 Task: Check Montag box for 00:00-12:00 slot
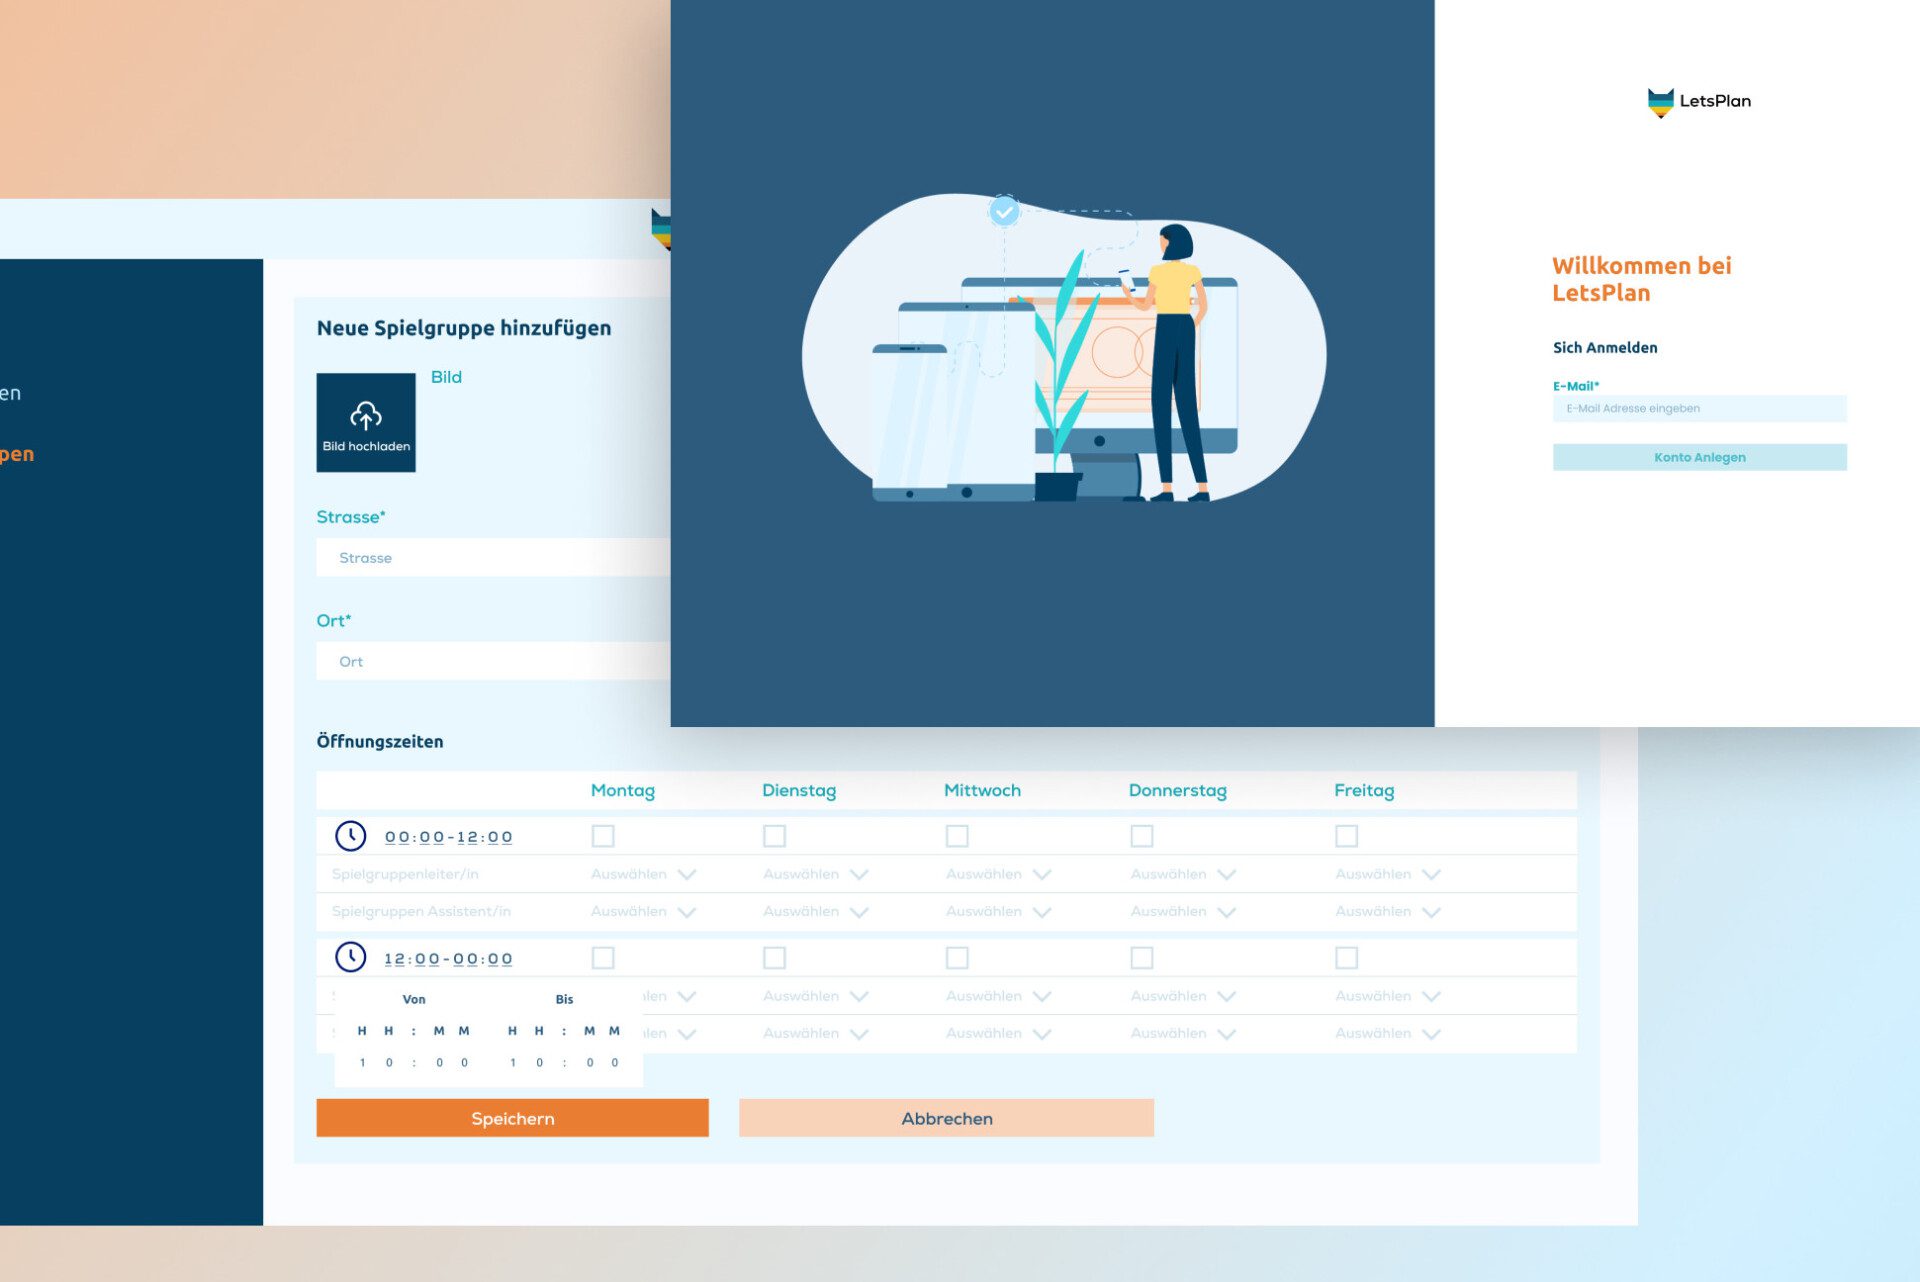tap(603, 836)
